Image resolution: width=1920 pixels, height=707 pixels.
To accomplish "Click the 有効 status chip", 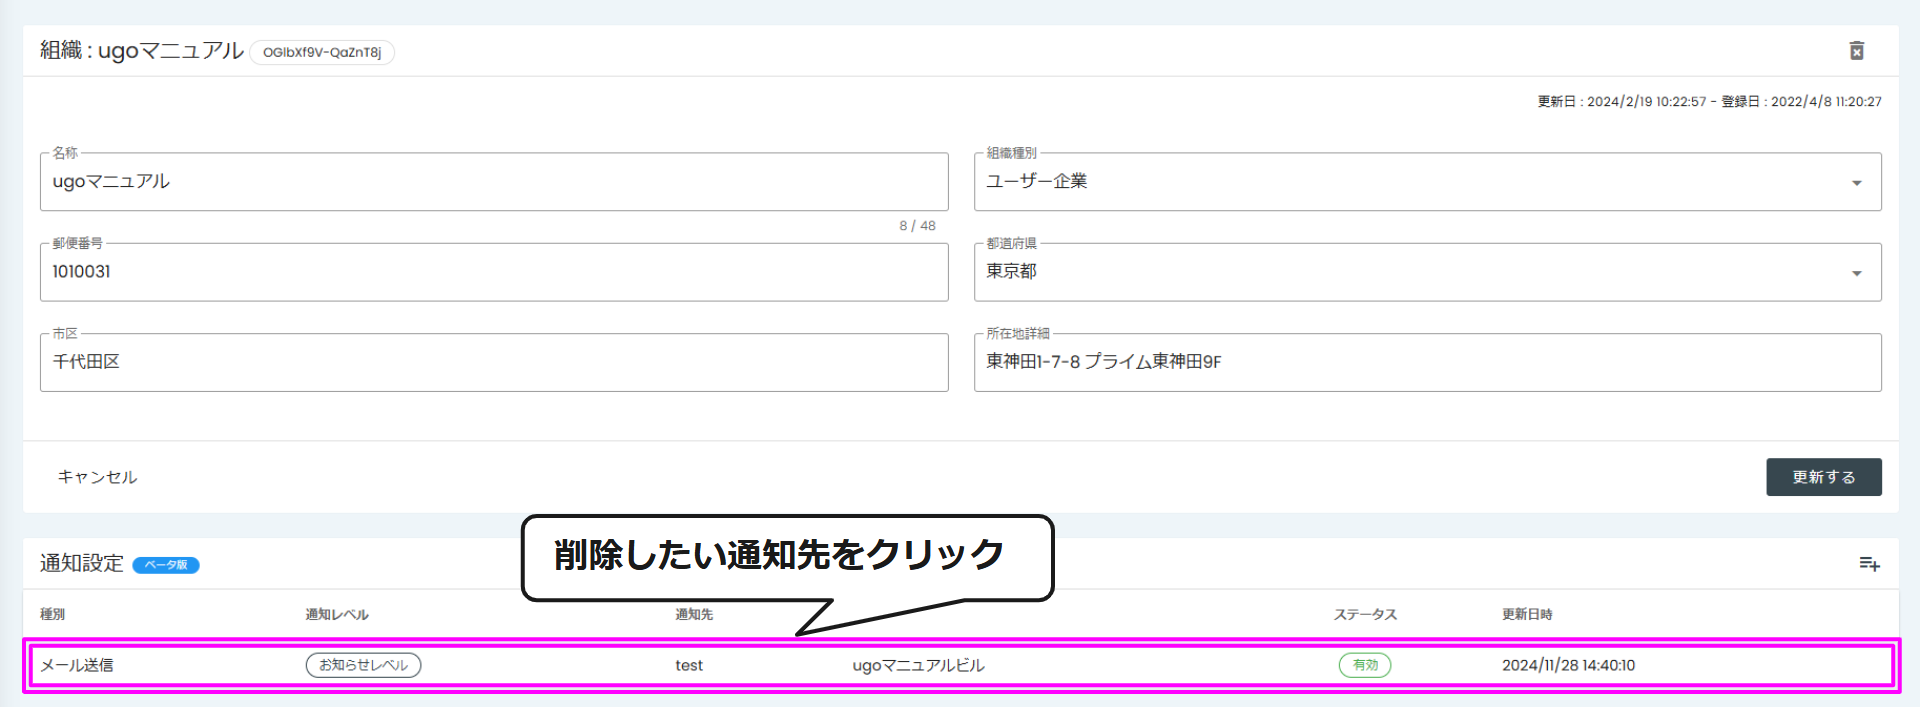I will (x=1364, y=665).
